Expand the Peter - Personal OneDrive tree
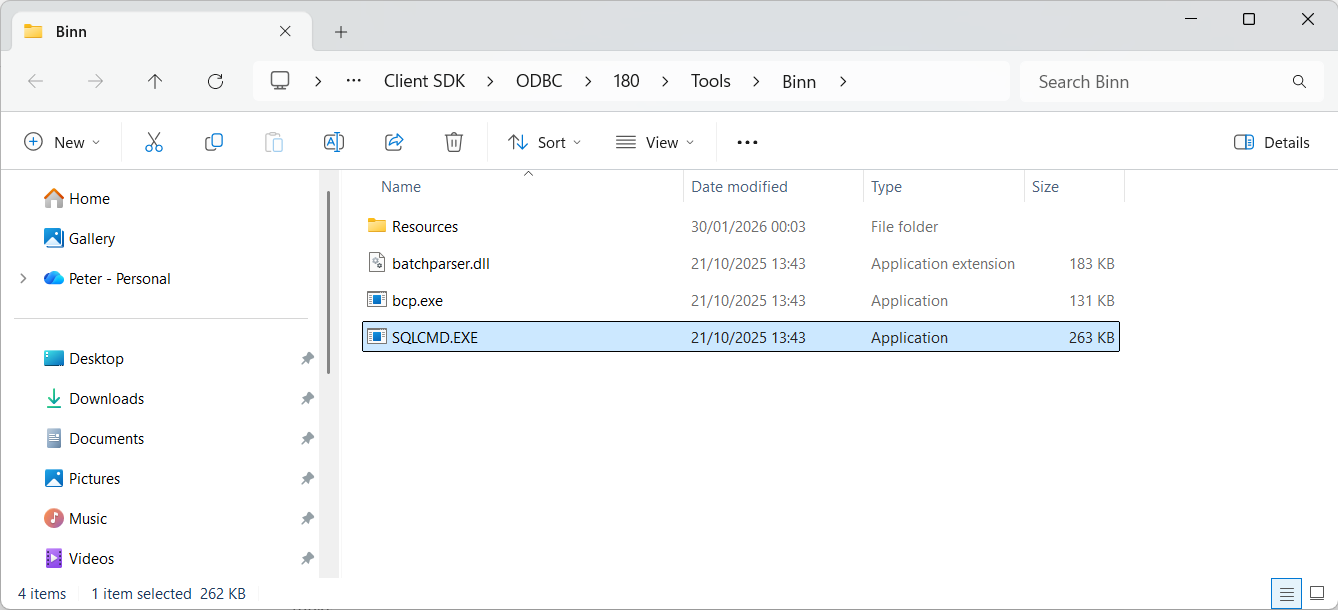Viewport: 1338px width, 610px height. [23, 279]
